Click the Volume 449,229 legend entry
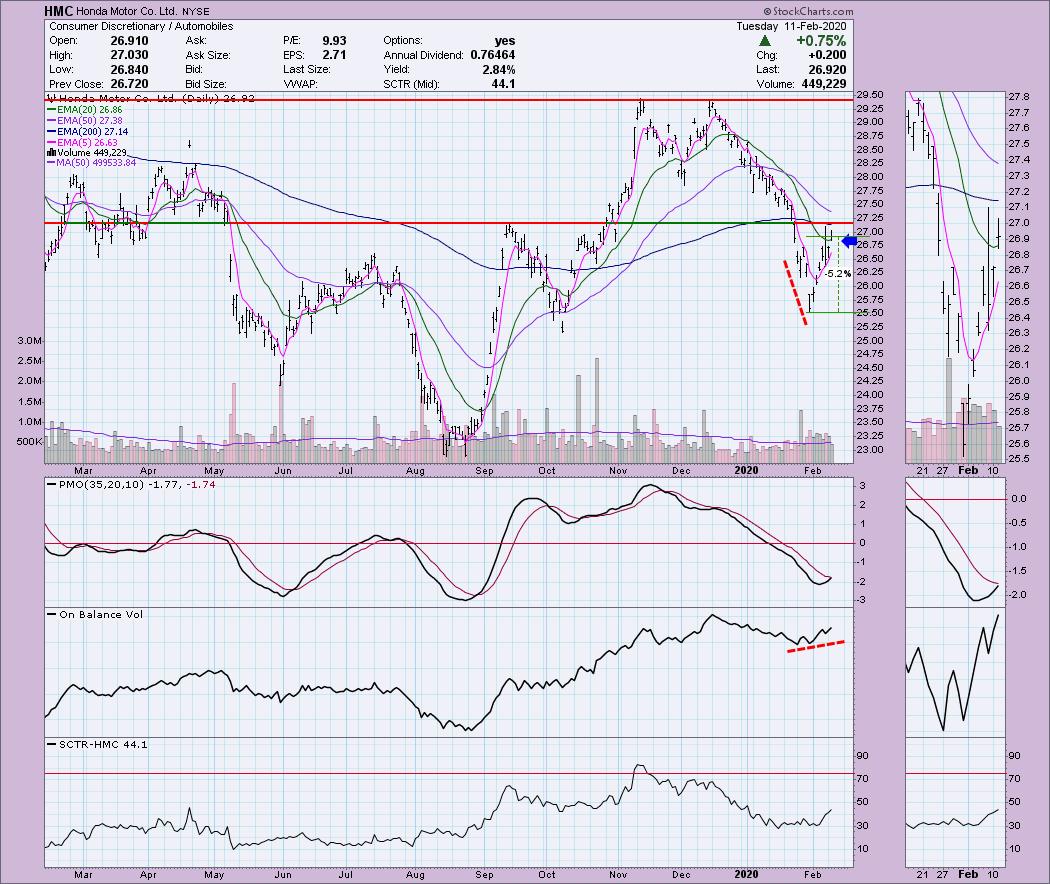Image resolution: width=1050 pixels, height=884 pixels. pos(87,153)
